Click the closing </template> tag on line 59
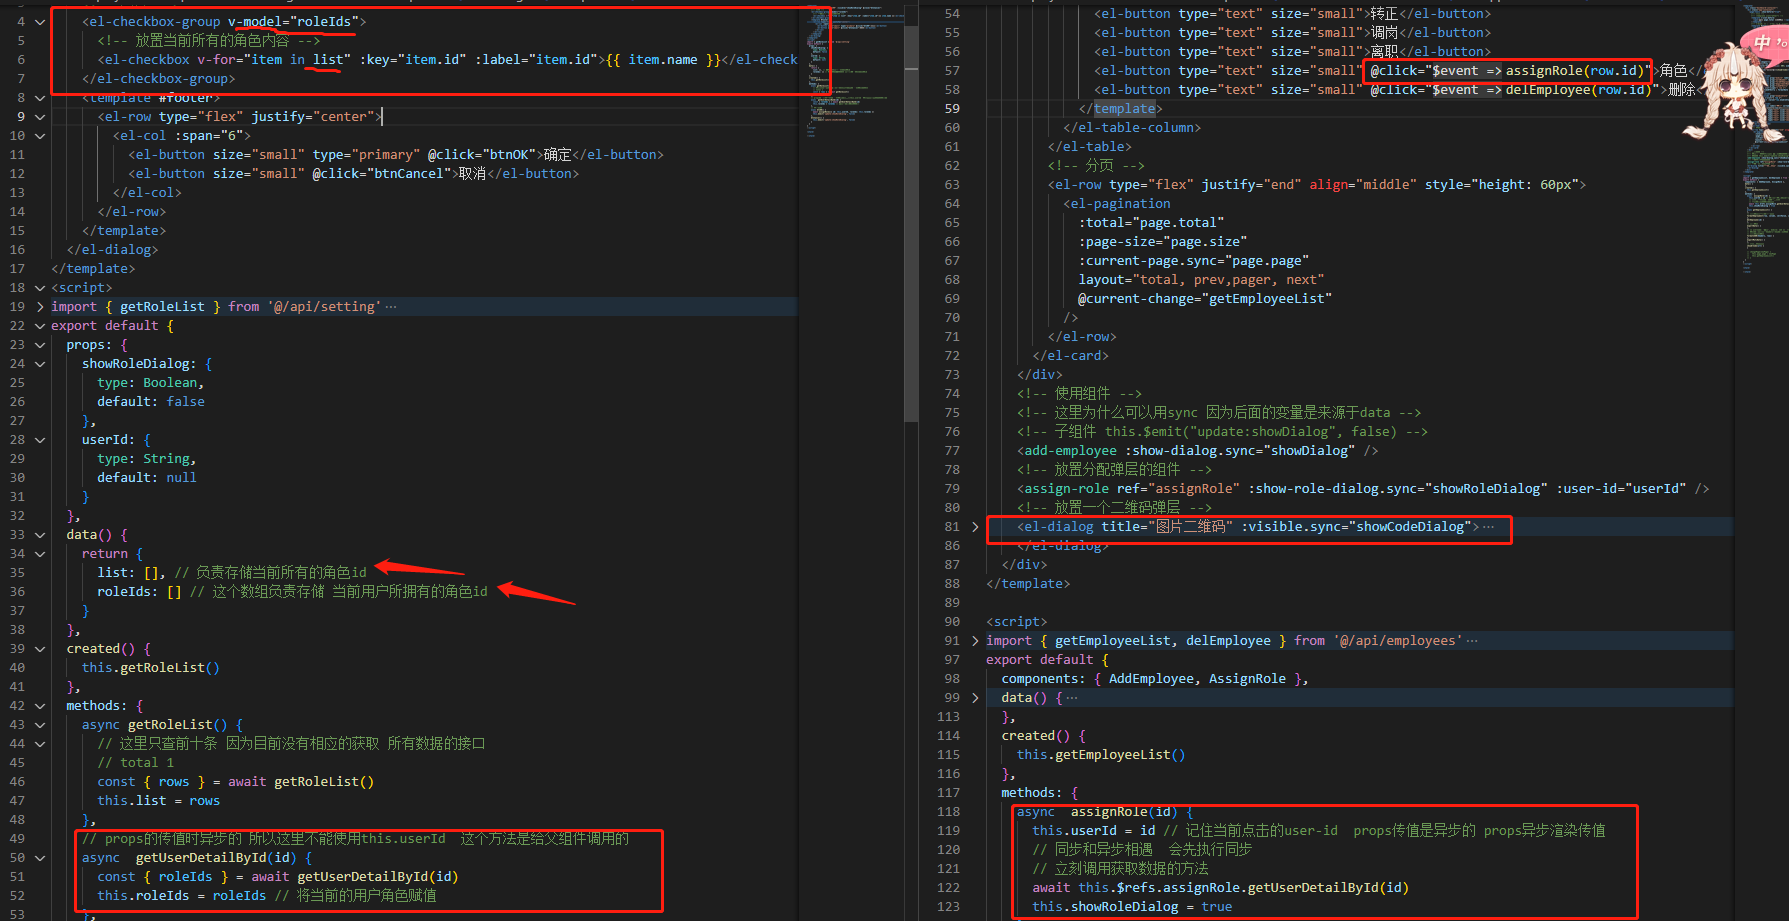This screenshot has width=1789, height=921. pyautogui.click(x=1121, y=109)
